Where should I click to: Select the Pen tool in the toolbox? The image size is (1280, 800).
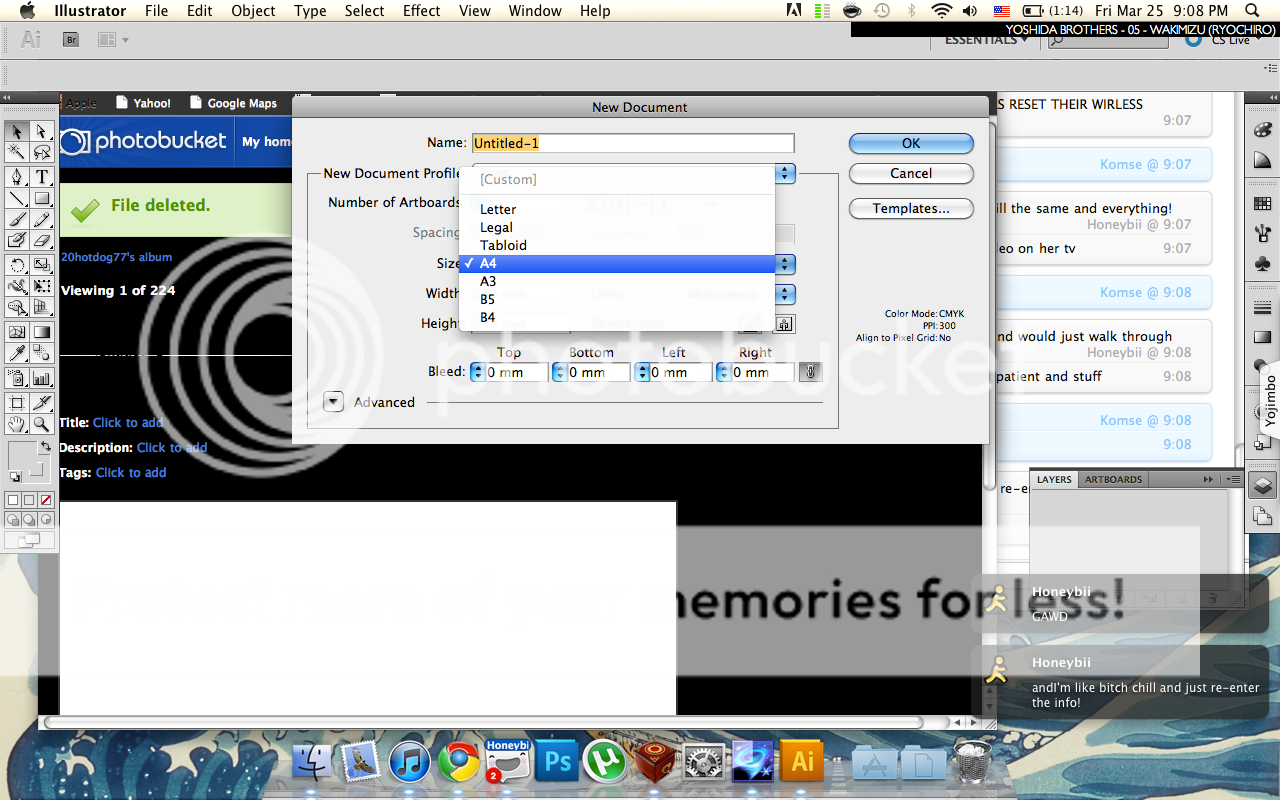(17, 177)
